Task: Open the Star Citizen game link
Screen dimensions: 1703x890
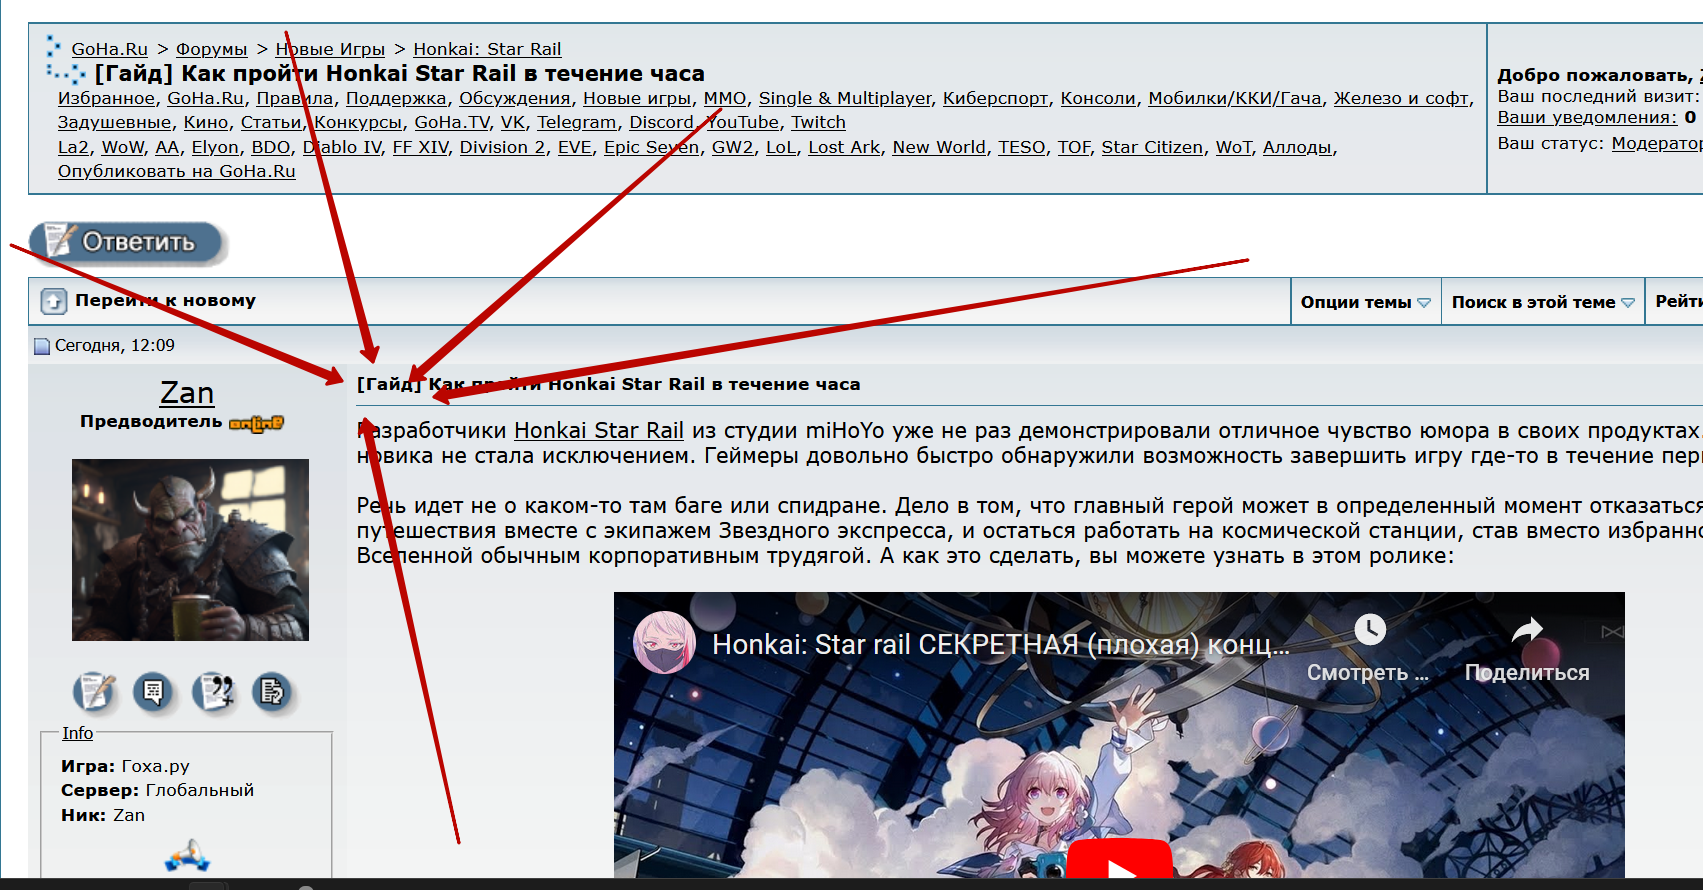Action: [1152, 147]
